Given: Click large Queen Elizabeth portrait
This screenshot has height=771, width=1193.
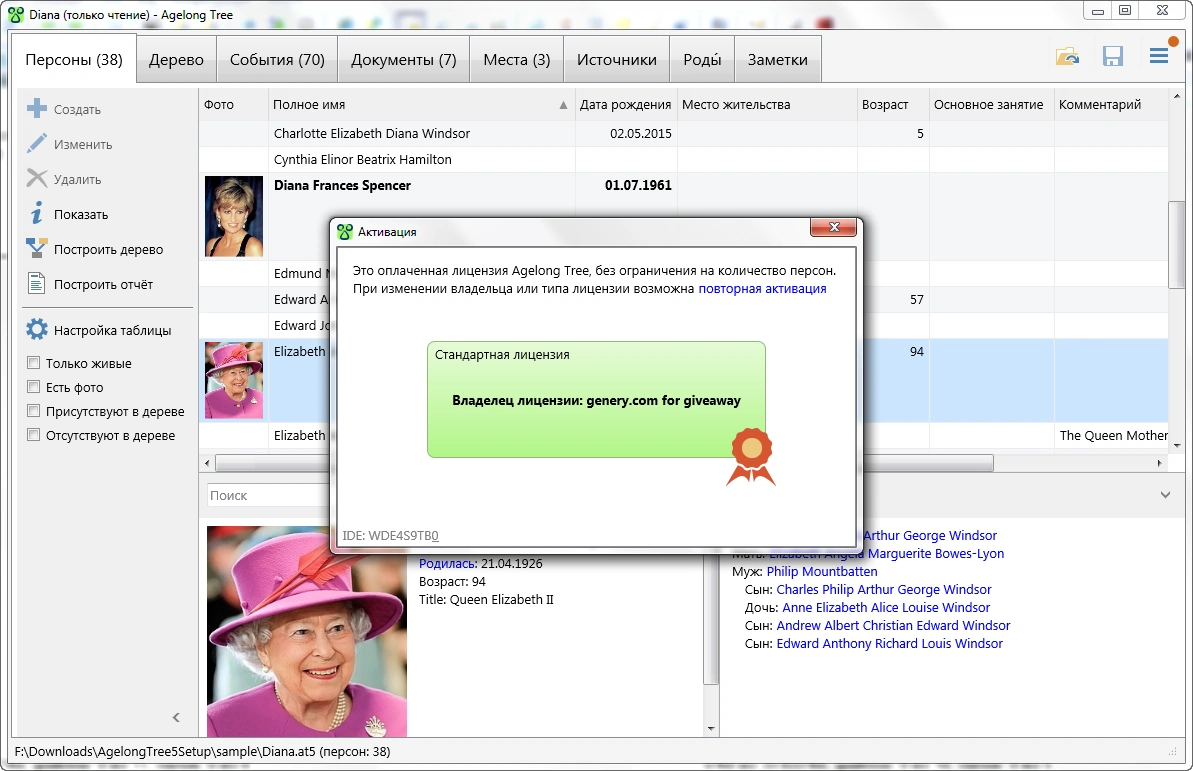Looking at the screenshot, I should tap(307, 631).
